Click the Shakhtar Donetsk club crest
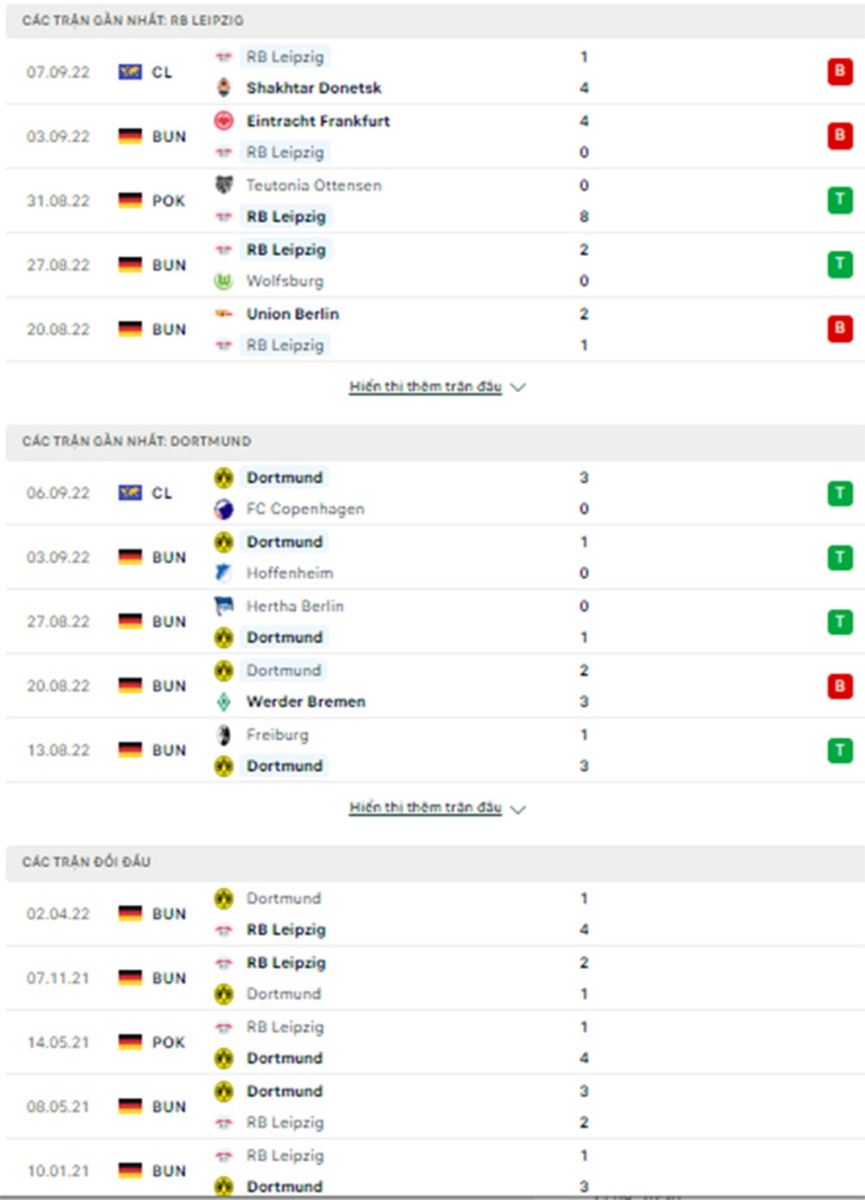The width and height of the screenshot is (865, 1200). click(x=223, y=88)
